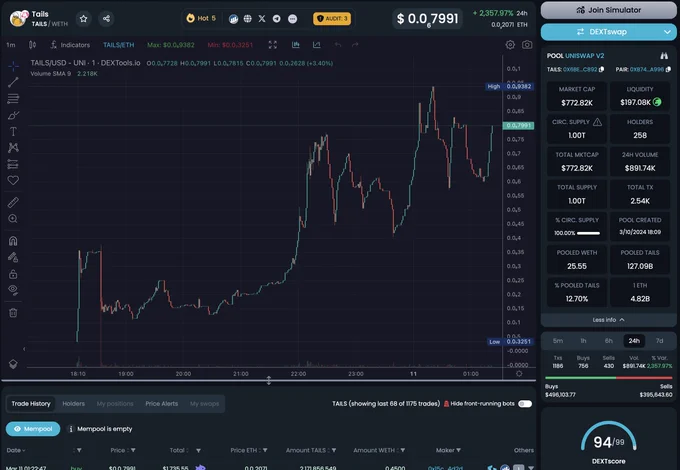This screenshot has height=470, width=680.
Task: Select the Text annotation tool
Action: (x=13, y=131)
